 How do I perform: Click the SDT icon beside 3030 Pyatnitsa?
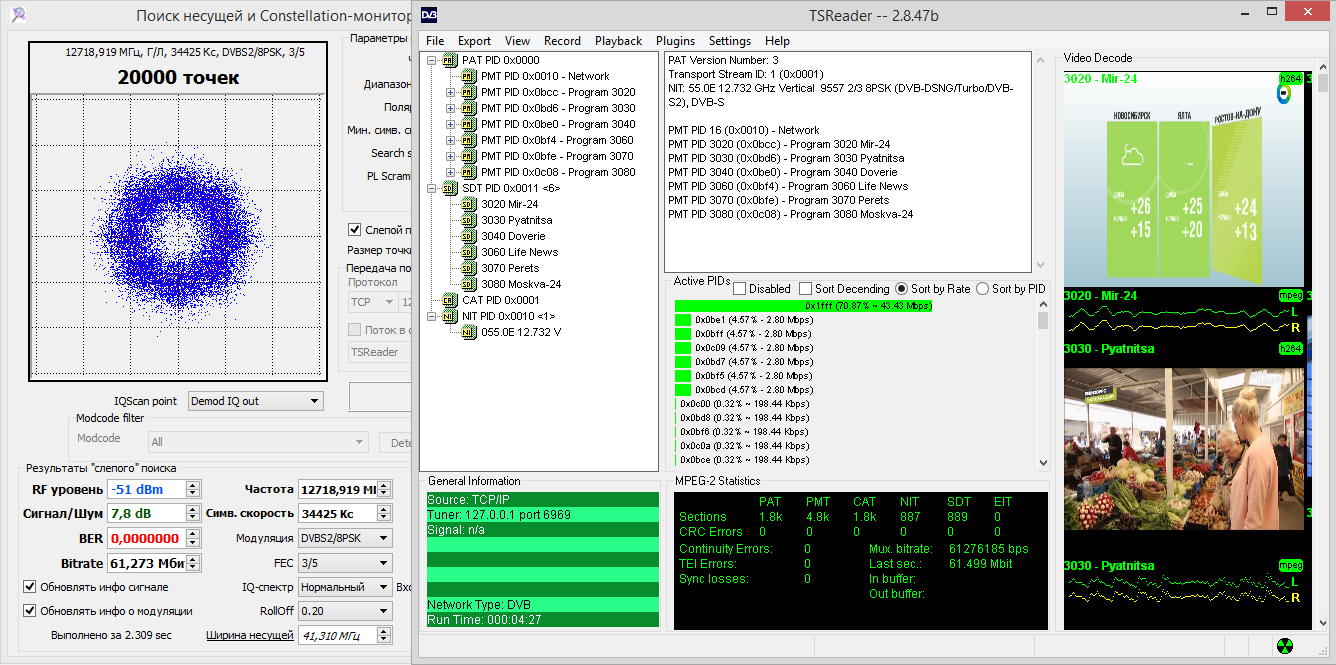(x=467, y=220)
